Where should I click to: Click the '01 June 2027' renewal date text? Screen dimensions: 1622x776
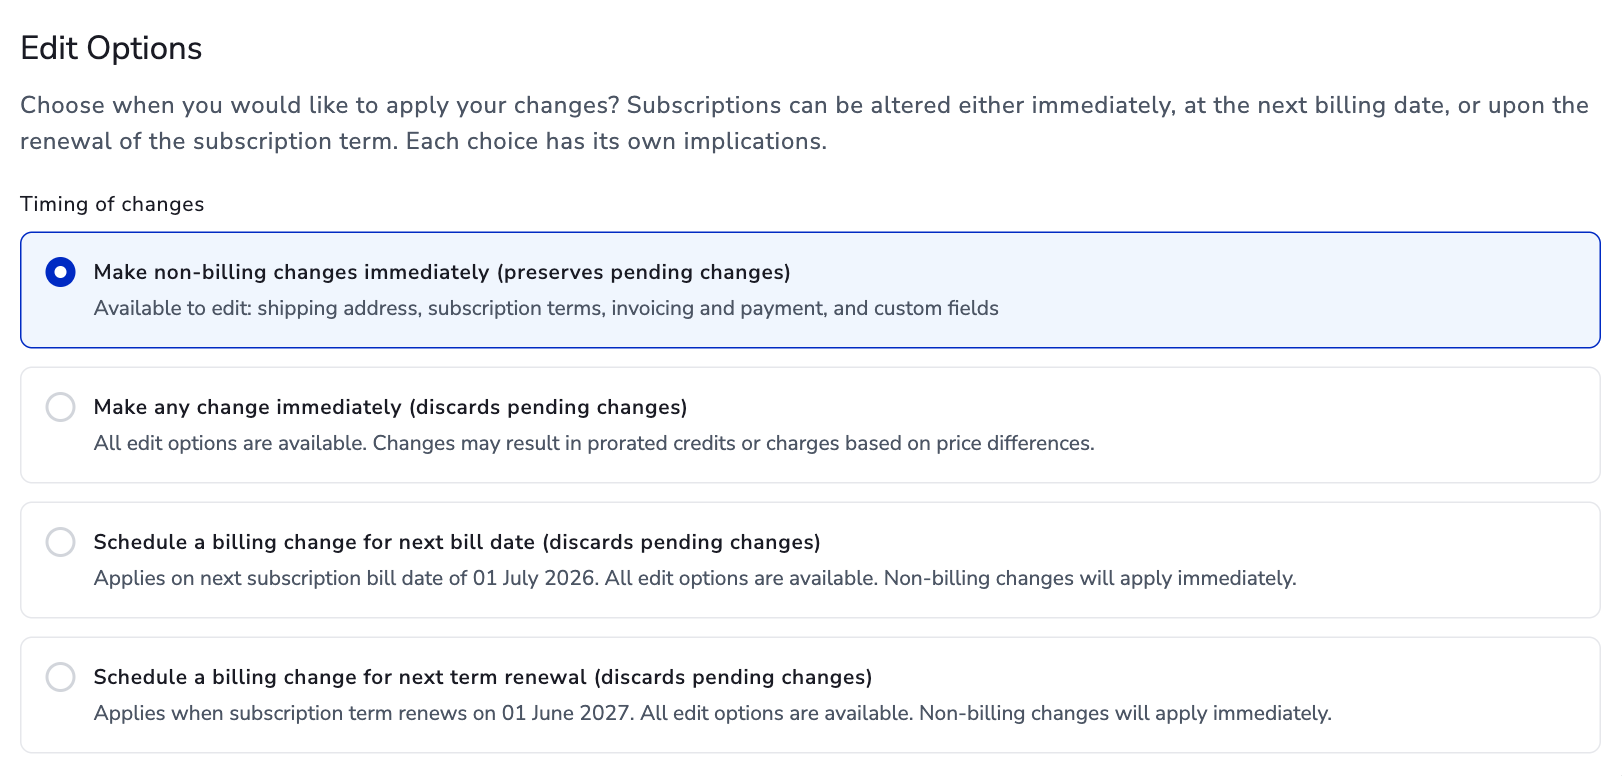coord(565,713)
